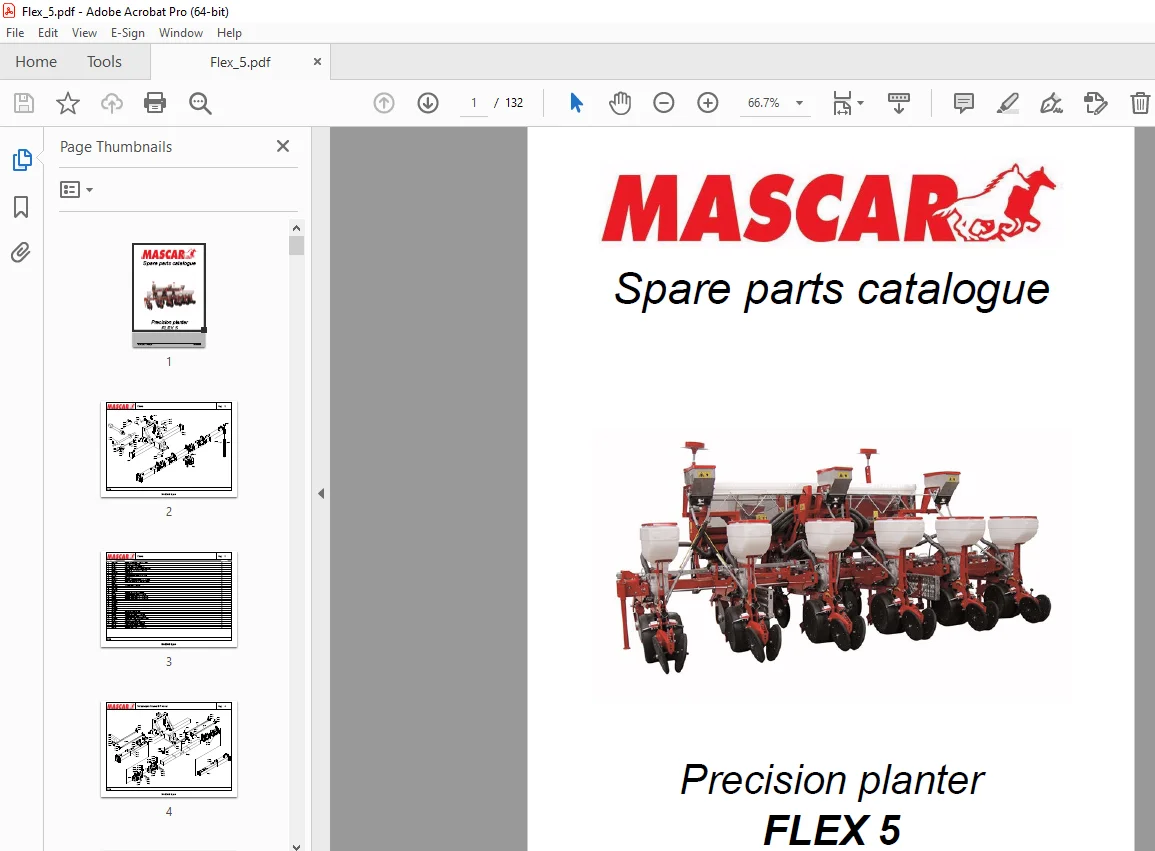Image resolution: width=1155 pixels, height=851 pixels.
Task: Open the E-Sign menu
Action: click(127, 33)
